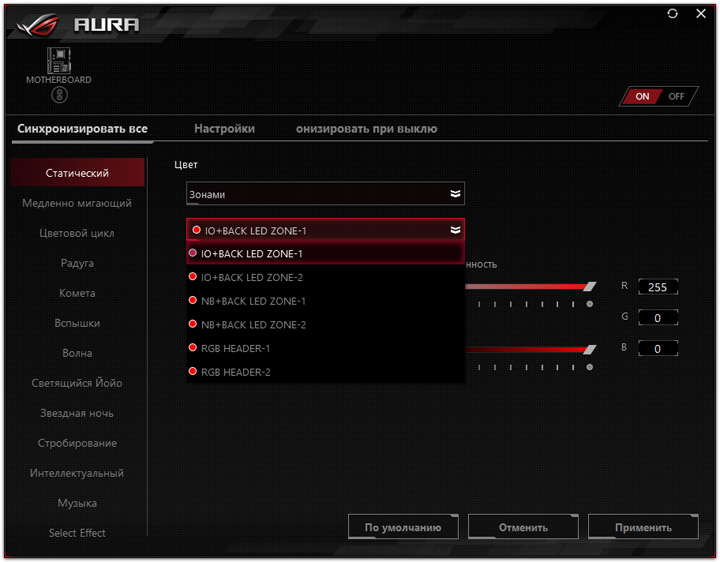The height and width of the screenshot is (562, 720).
Task: Click the G value field
Action: 658,318
